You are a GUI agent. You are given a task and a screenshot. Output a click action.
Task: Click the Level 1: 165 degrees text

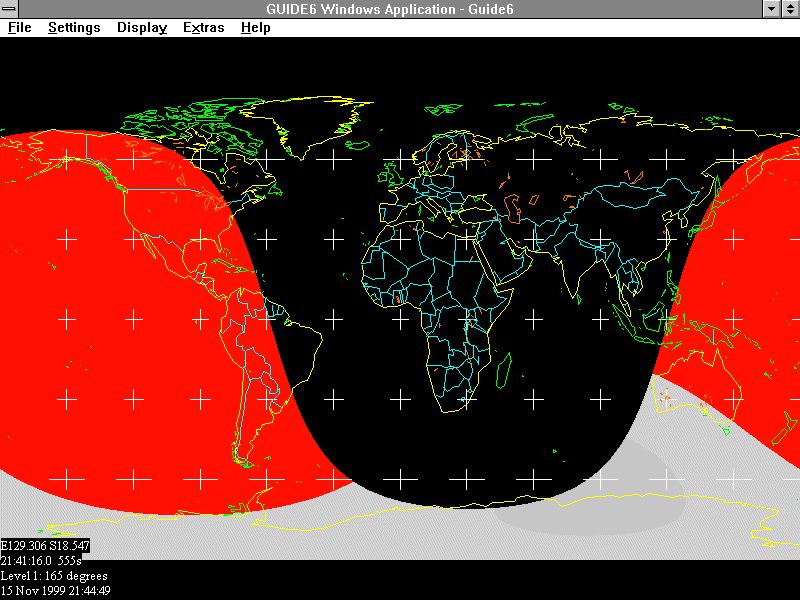(54, 576)
